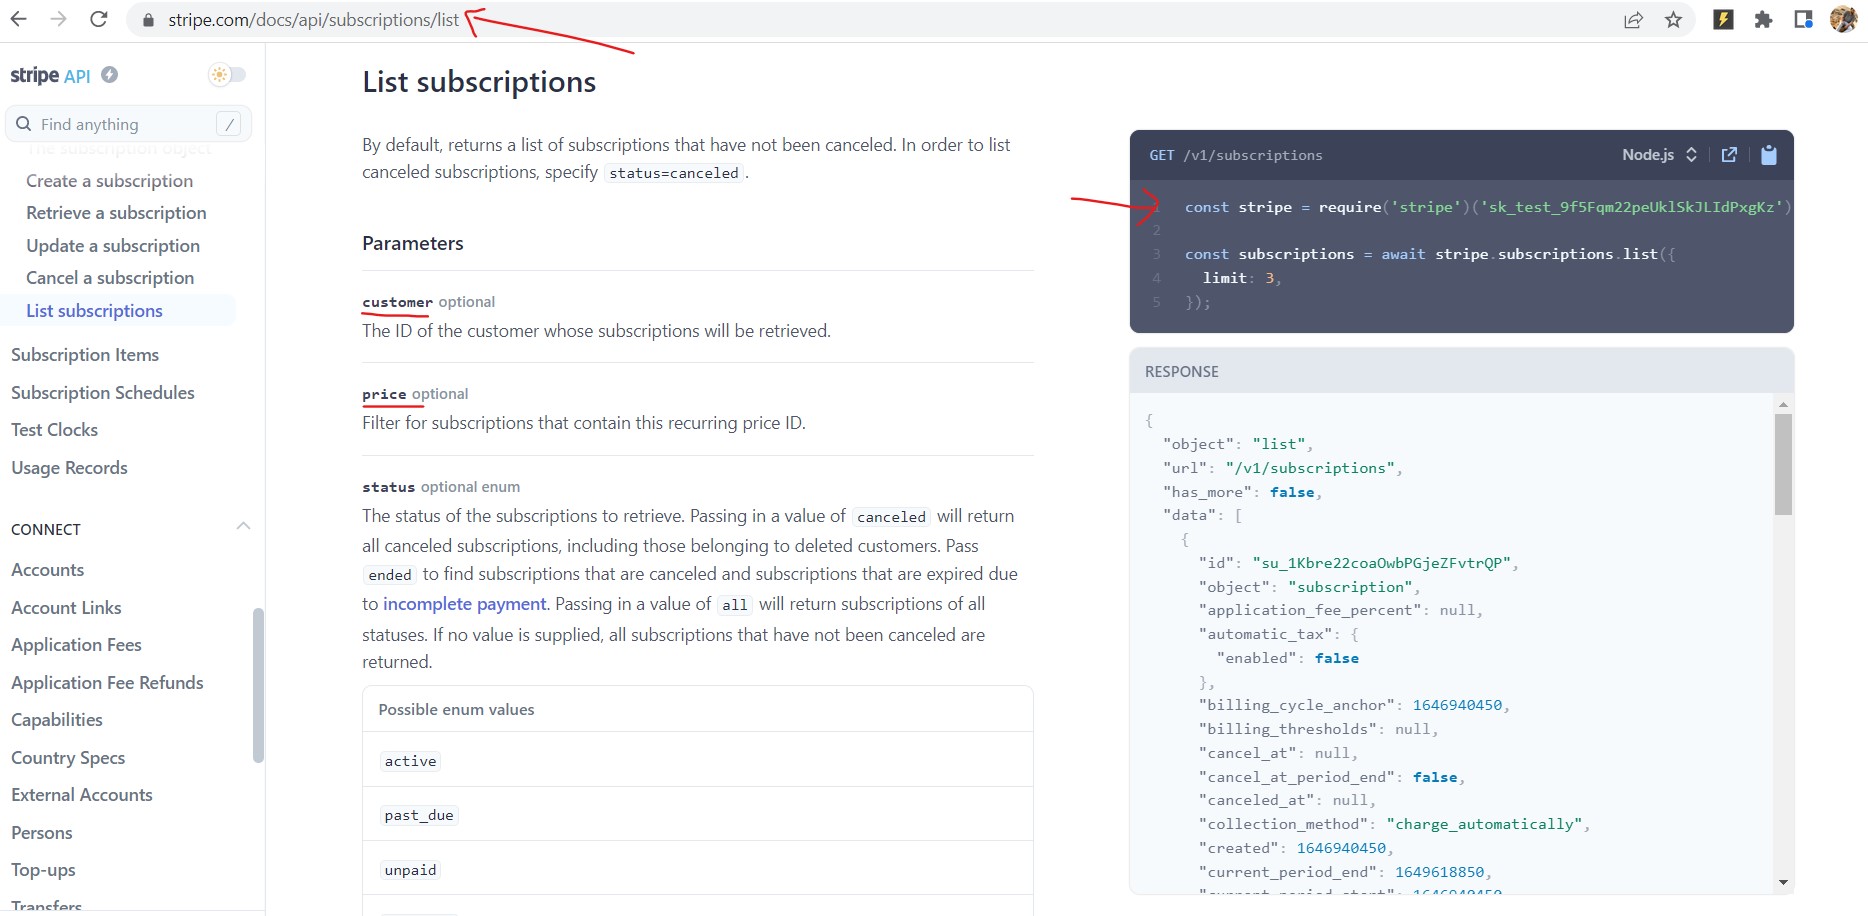
Task: Open Subscription Schedules section
Action: 103,393
